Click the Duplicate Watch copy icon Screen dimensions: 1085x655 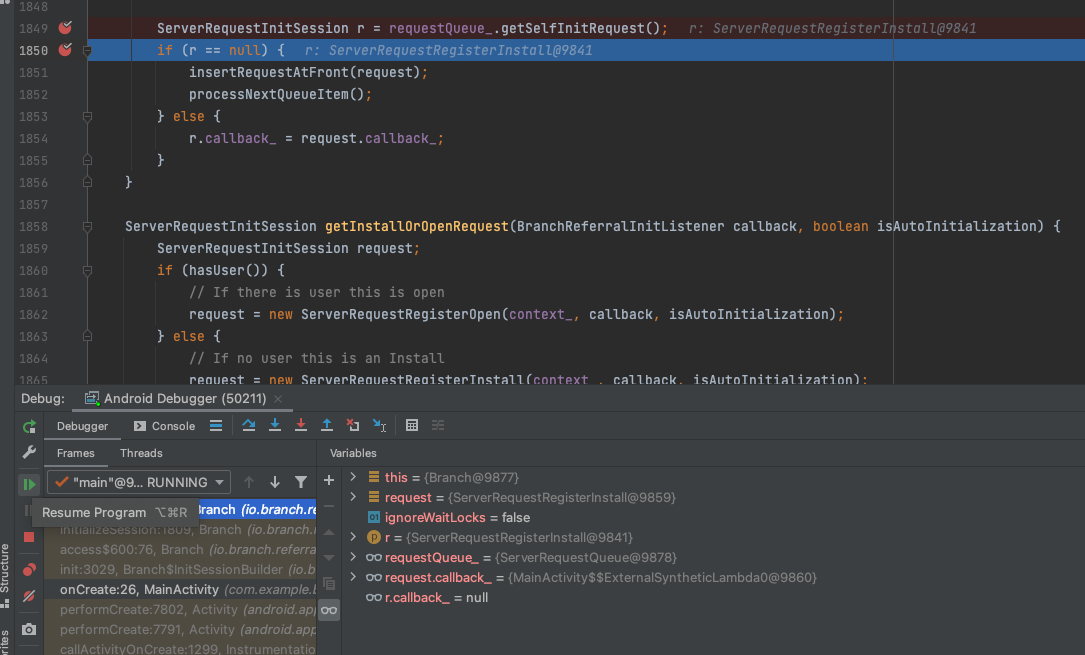tap(329, 583)
